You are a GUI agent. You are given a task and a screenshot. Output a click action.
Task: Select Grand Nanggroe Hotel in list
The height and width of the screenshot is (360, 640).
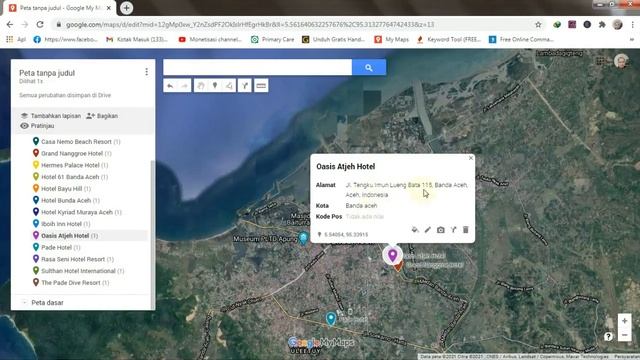coord(72,153)
